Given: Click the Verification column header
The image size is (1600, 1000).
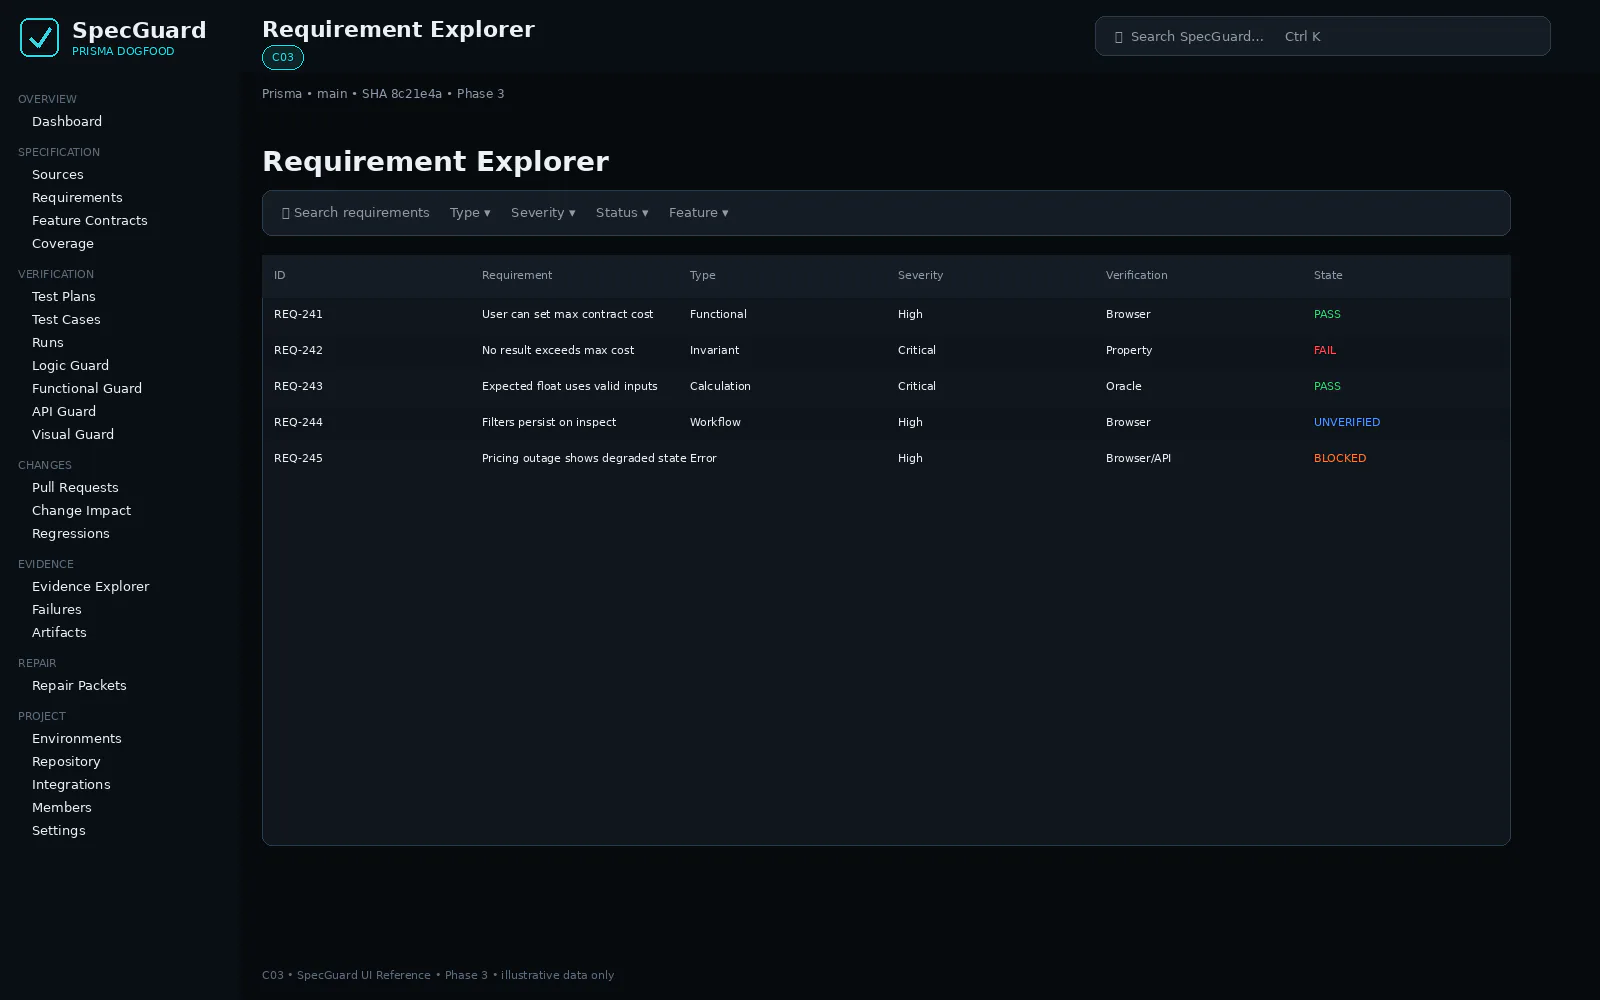Looking at the screenshot, I should (1137, 275).
